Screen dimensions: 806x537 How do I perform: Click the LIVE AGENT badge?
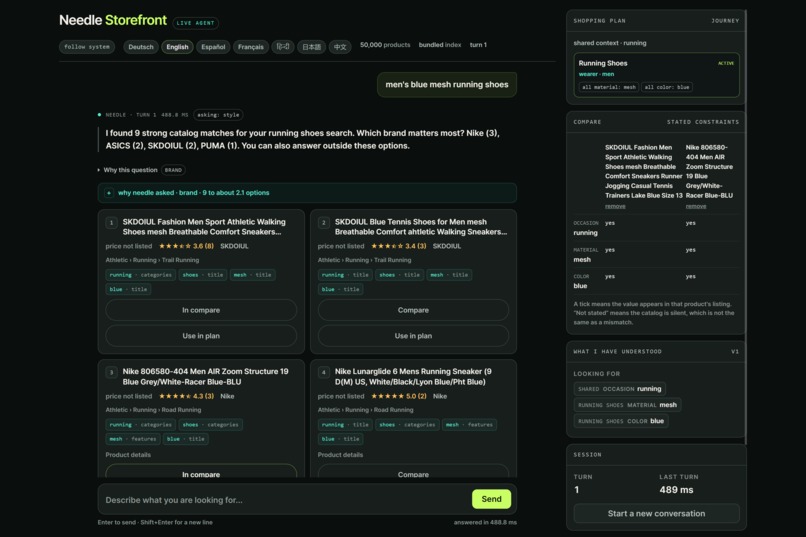pyautogui.click(x=195, y=23)
